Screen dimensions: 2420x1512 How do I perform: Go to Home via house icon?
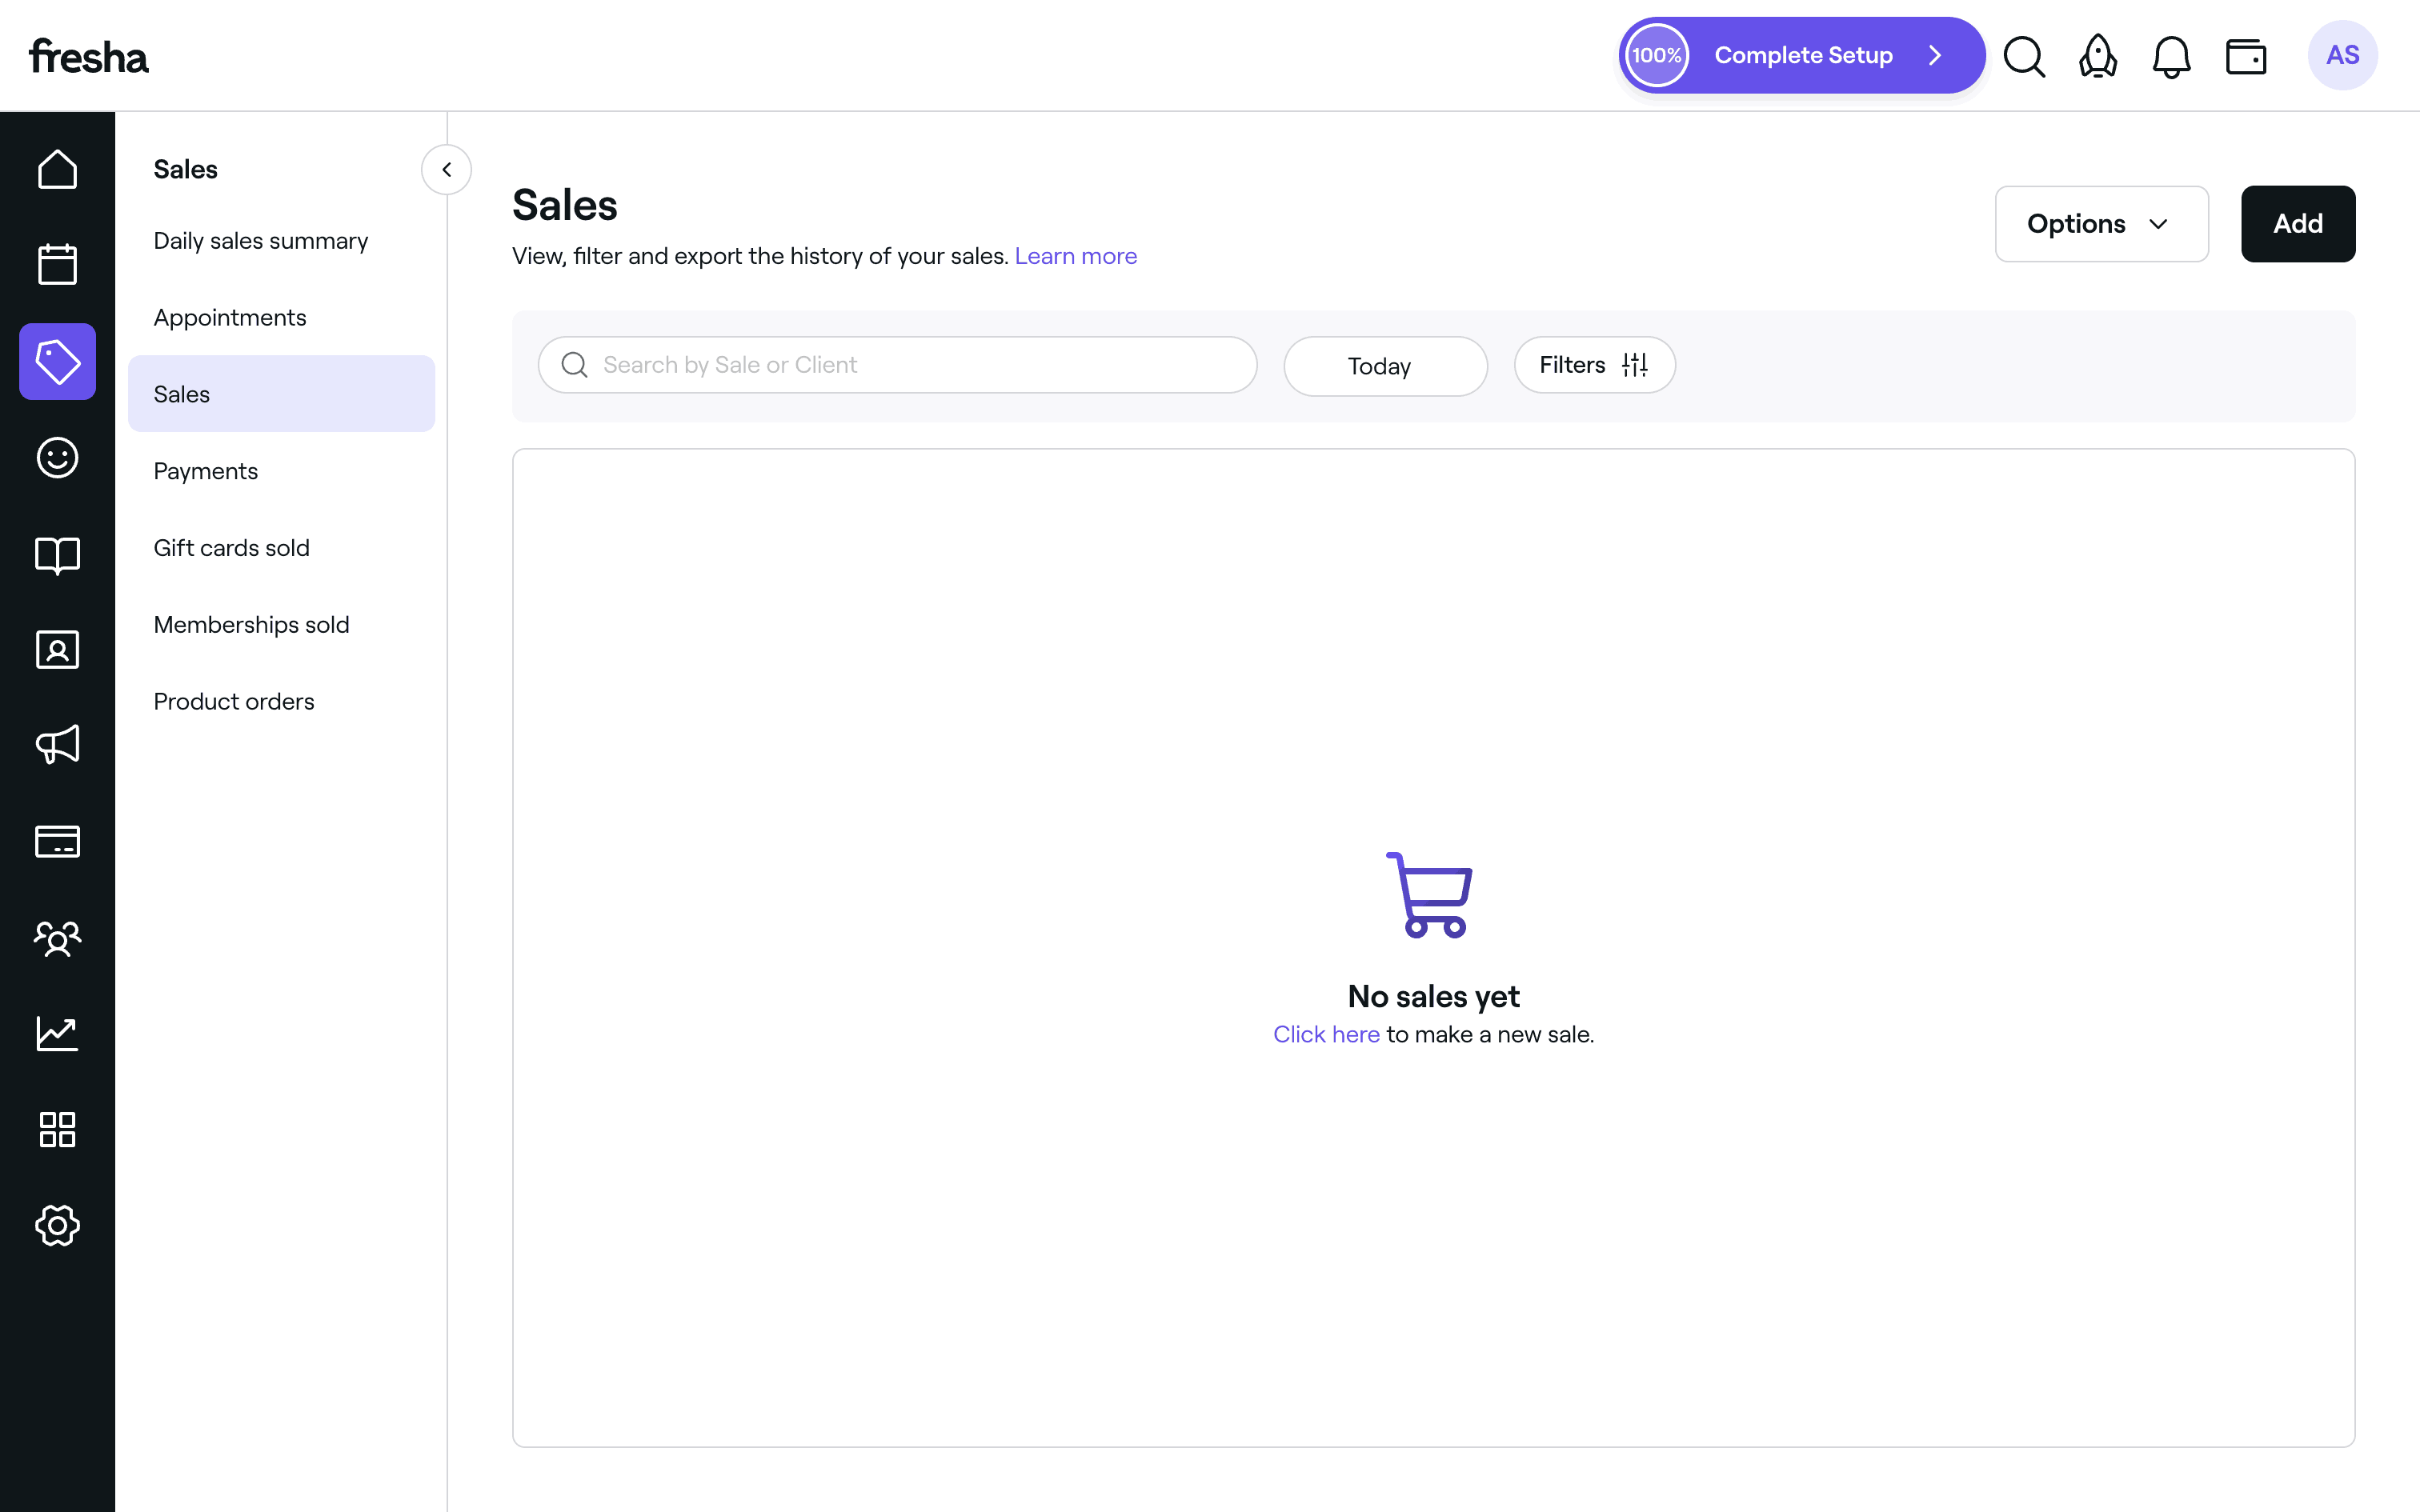pos(57,169)
